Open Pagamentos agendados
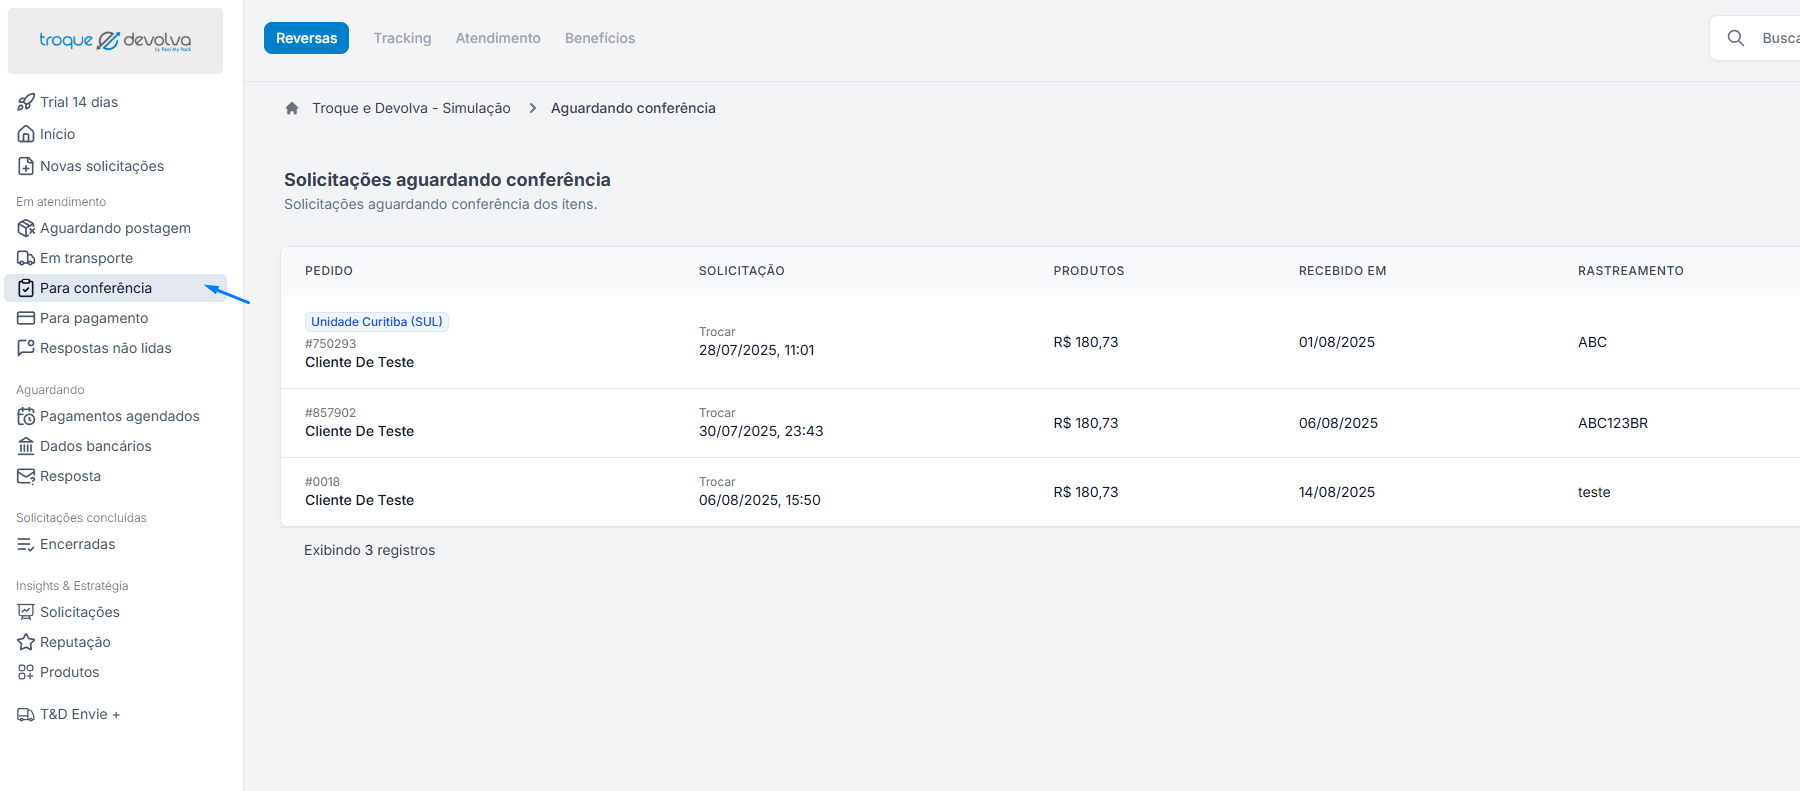 120,416
